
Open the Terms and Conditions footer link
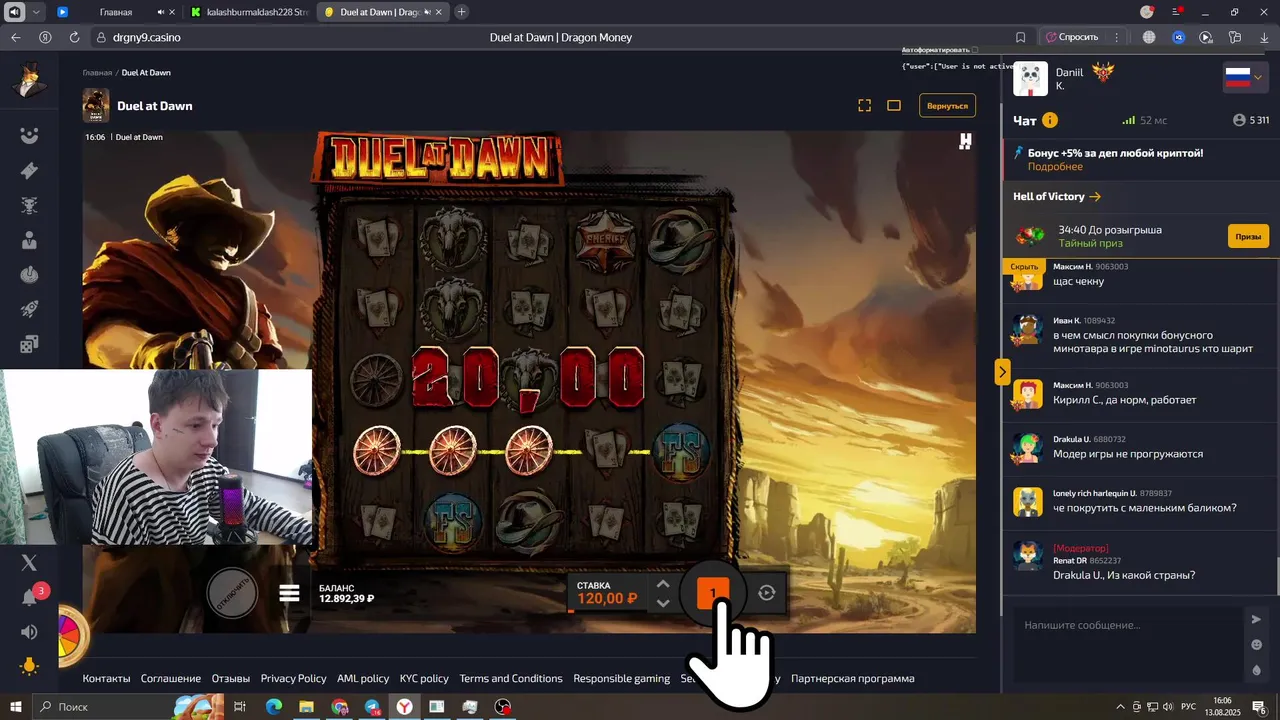point(511,678)
